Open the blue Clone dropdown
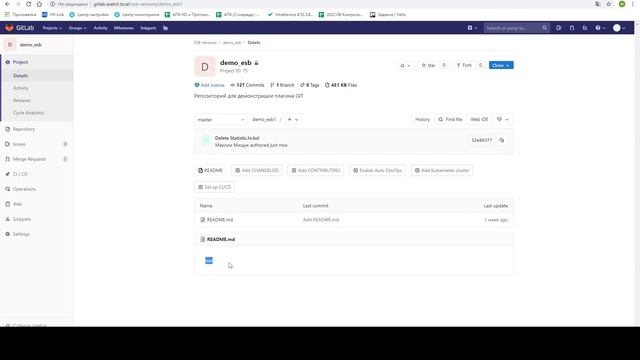 [501, 65]
